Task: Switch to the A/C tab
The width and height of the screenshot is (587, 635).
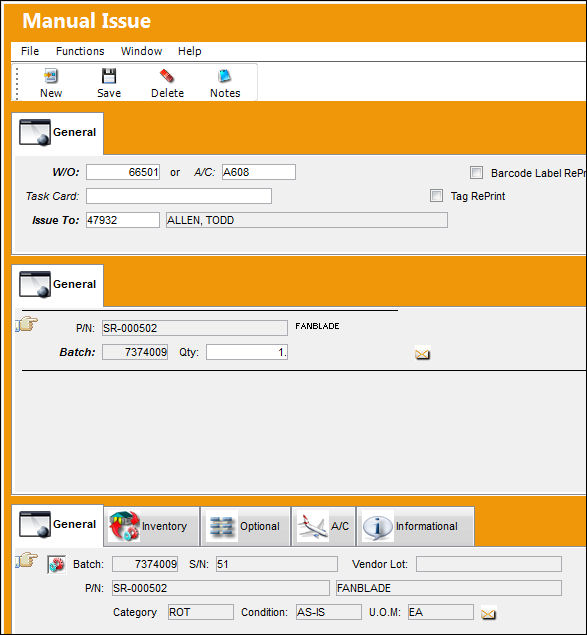Action: tap(324, 526)
